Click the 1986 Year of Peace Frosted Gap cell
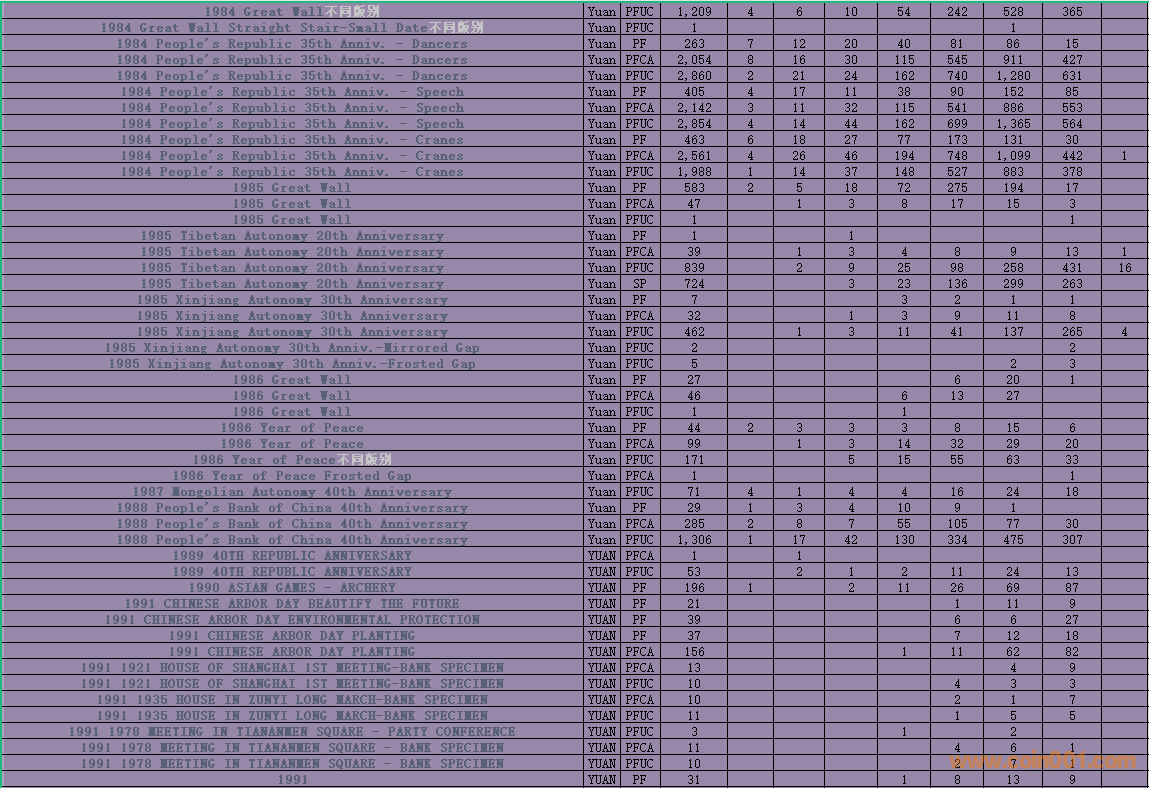The height and width of the screenshot is (788, 1149). click(292, 476)
